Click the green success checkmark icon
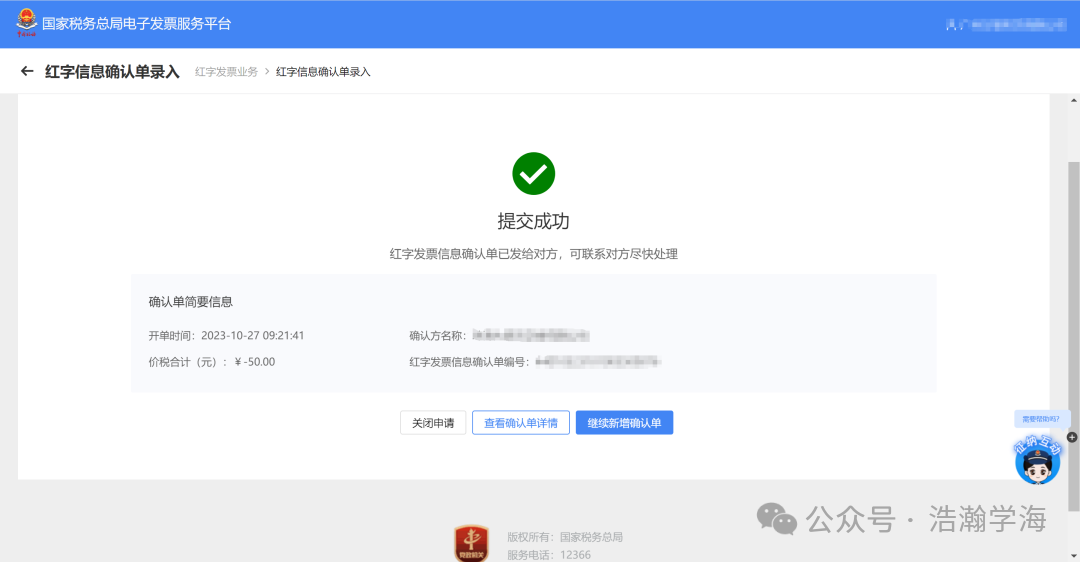 point(533,174)
